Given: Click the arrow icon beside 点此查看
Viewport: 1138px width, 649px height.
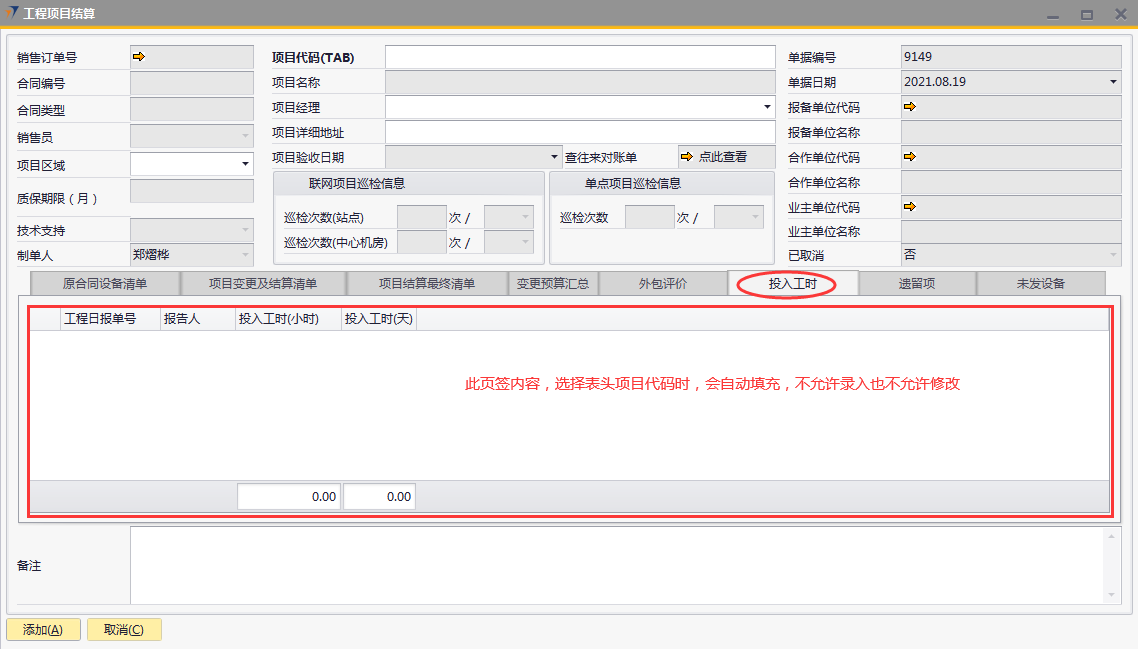Looking at the screenshot, I should [687, 157].
